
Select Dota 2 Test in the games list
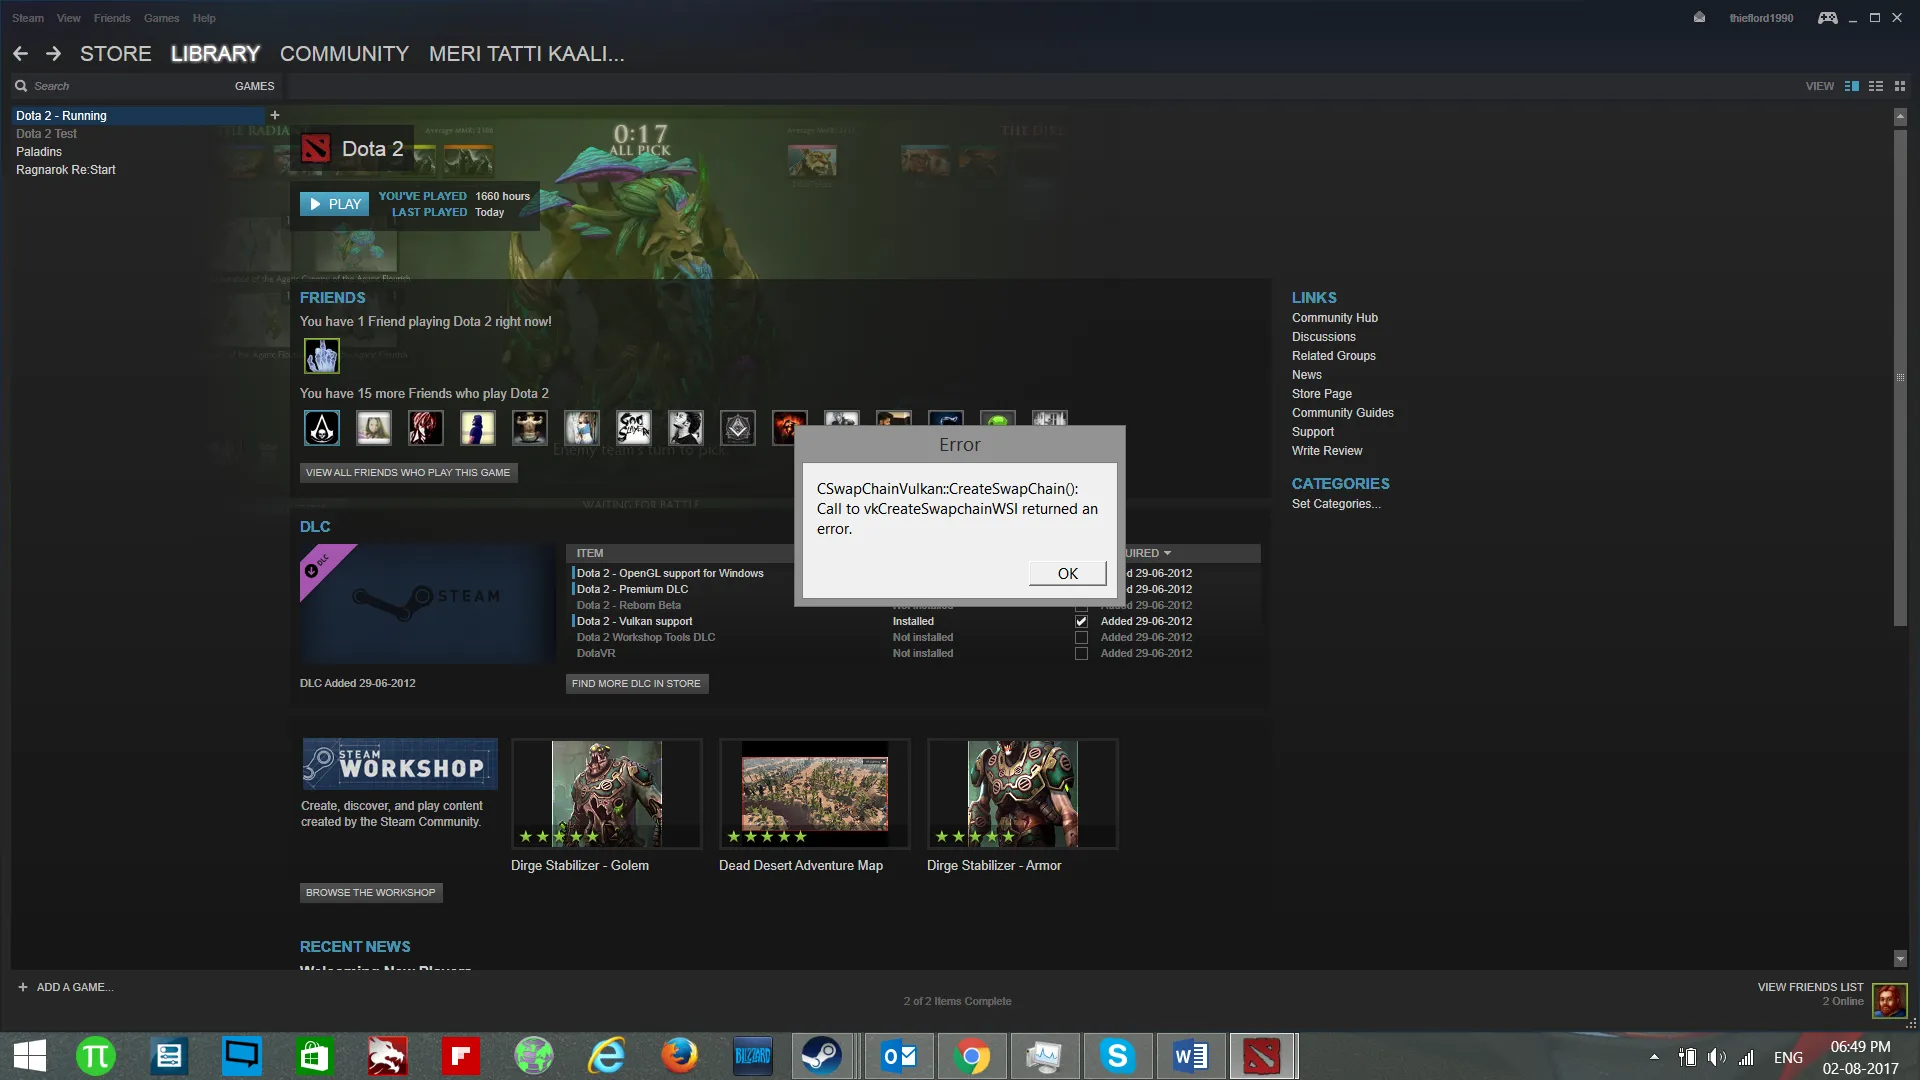click(46, 134)
